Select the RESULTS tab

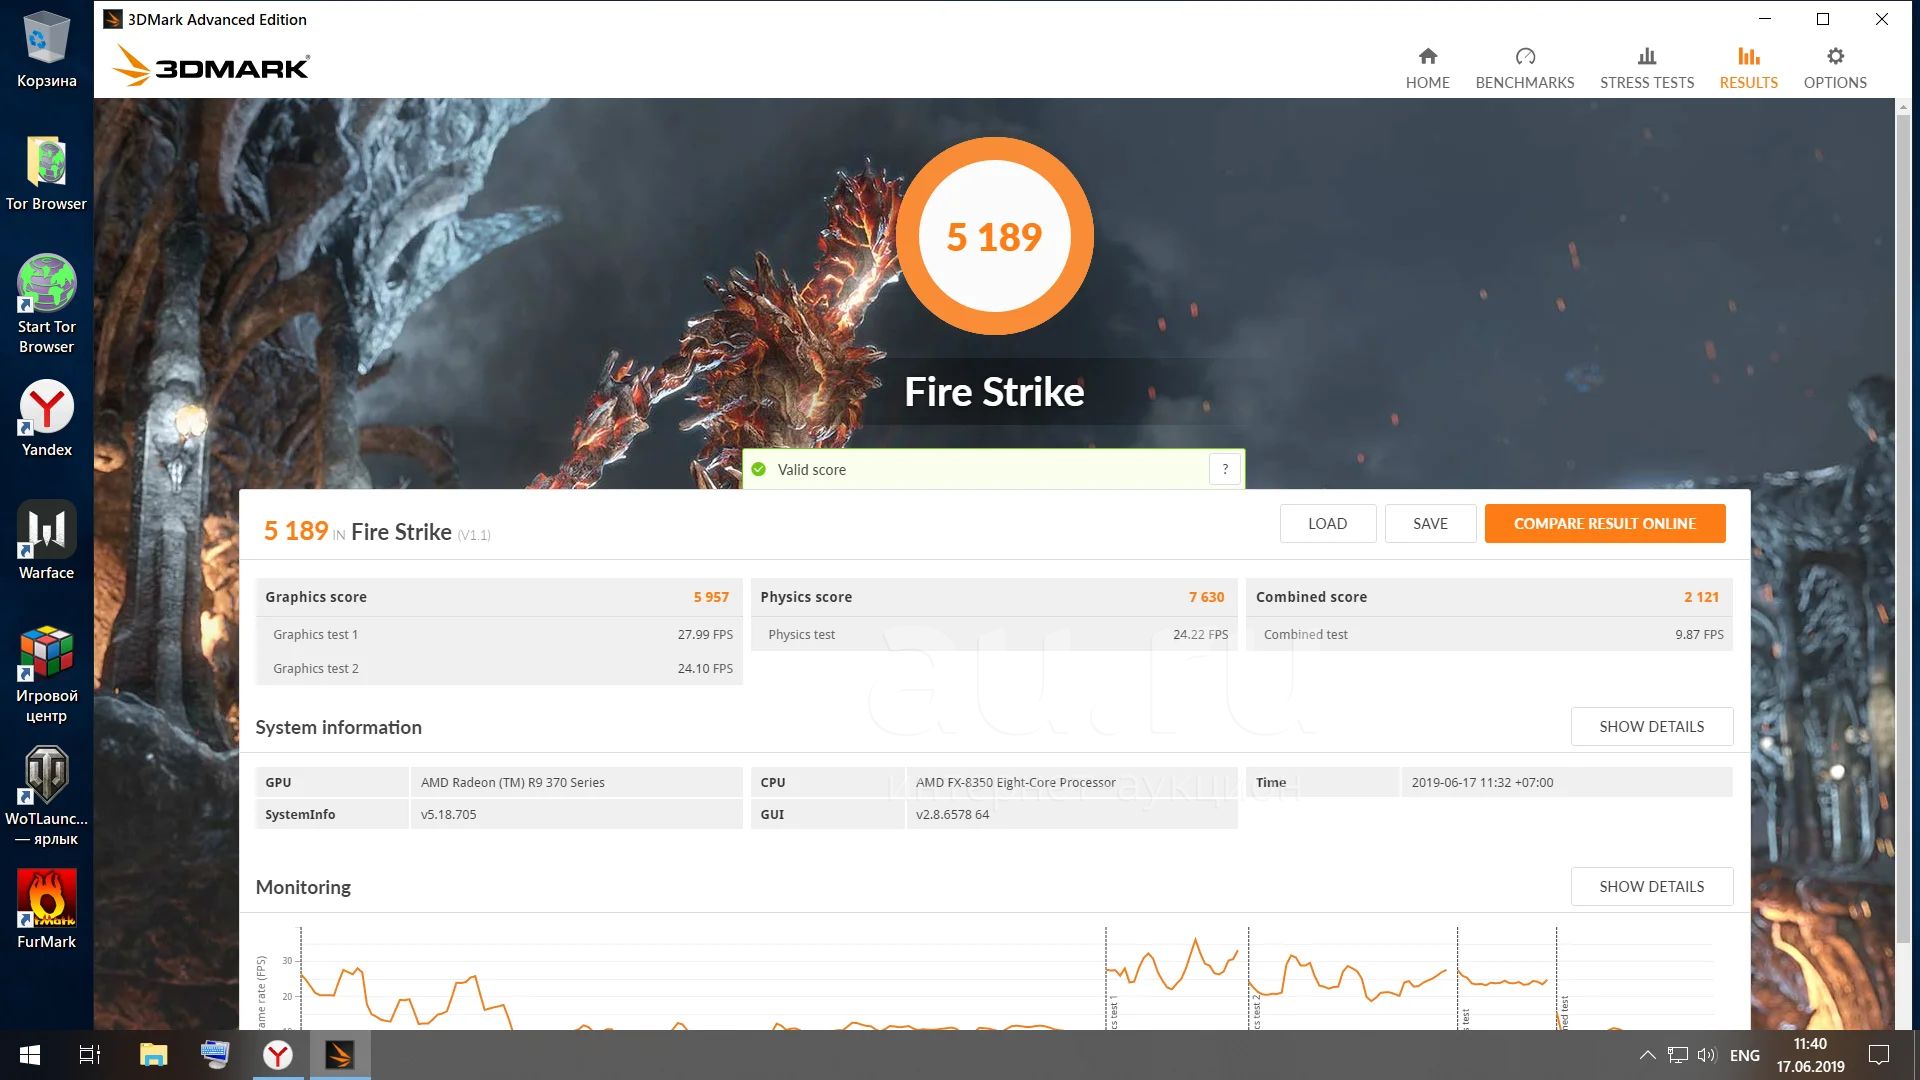point(1748,68)
